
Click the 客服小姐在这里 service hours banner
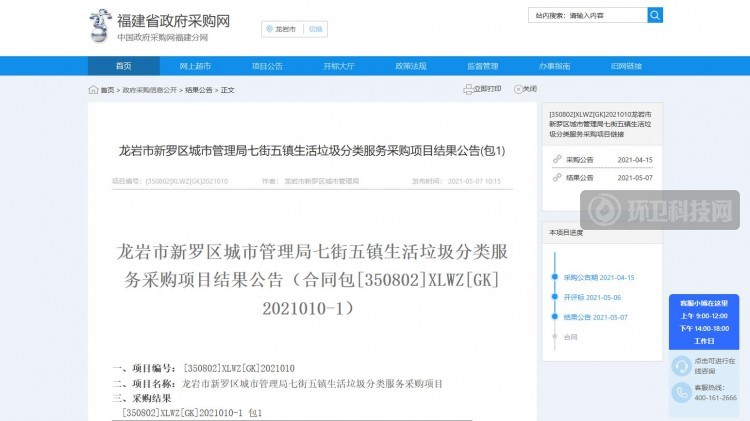pyautogui.click(x=704, y=322)
